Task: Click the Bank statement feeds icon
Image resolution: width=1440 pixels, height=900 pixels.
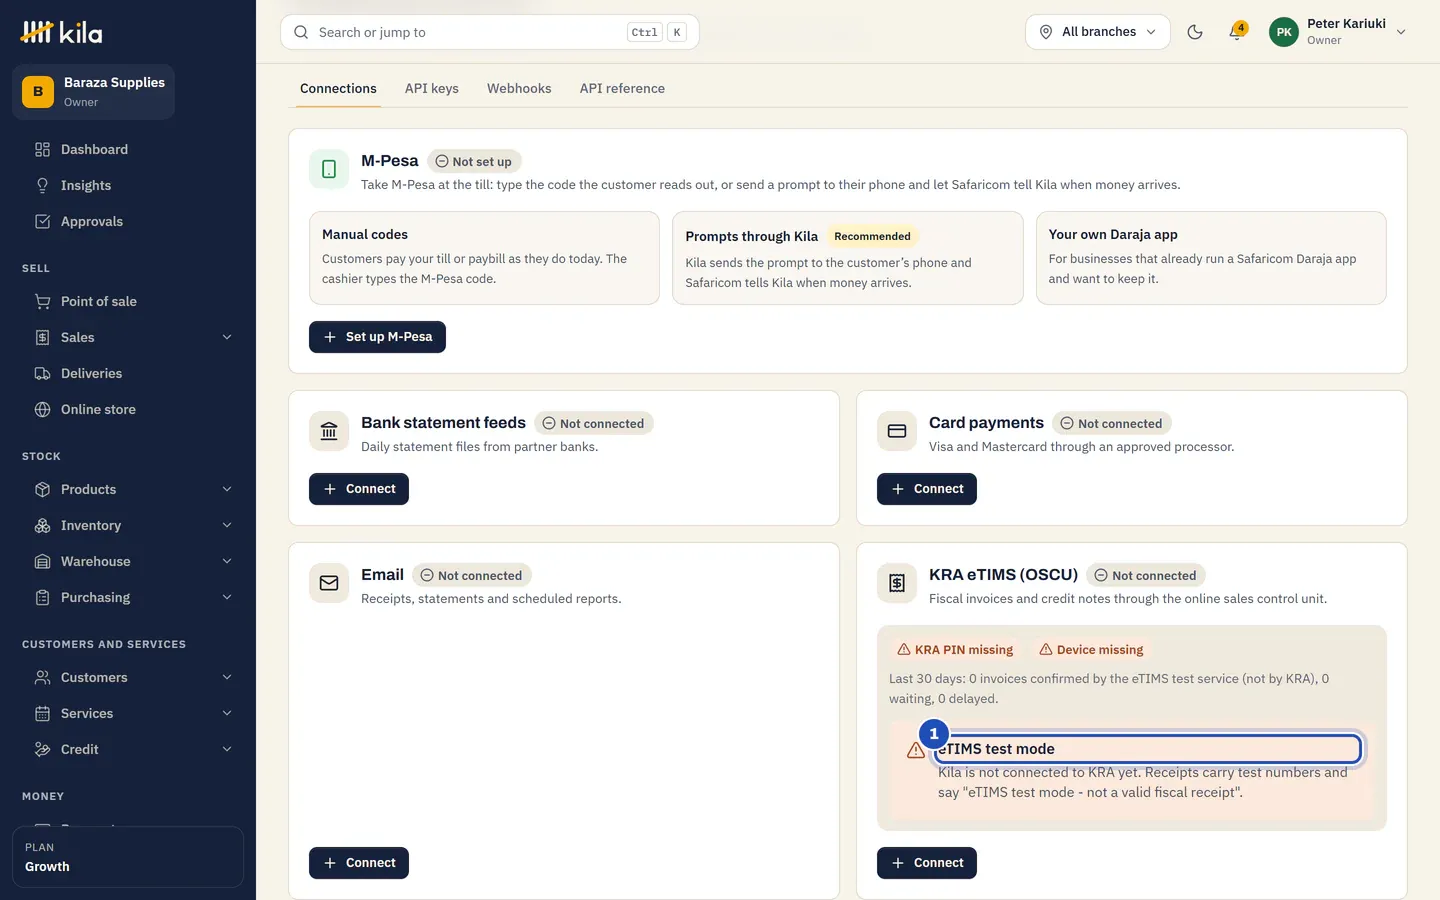Action: point(329,432)
